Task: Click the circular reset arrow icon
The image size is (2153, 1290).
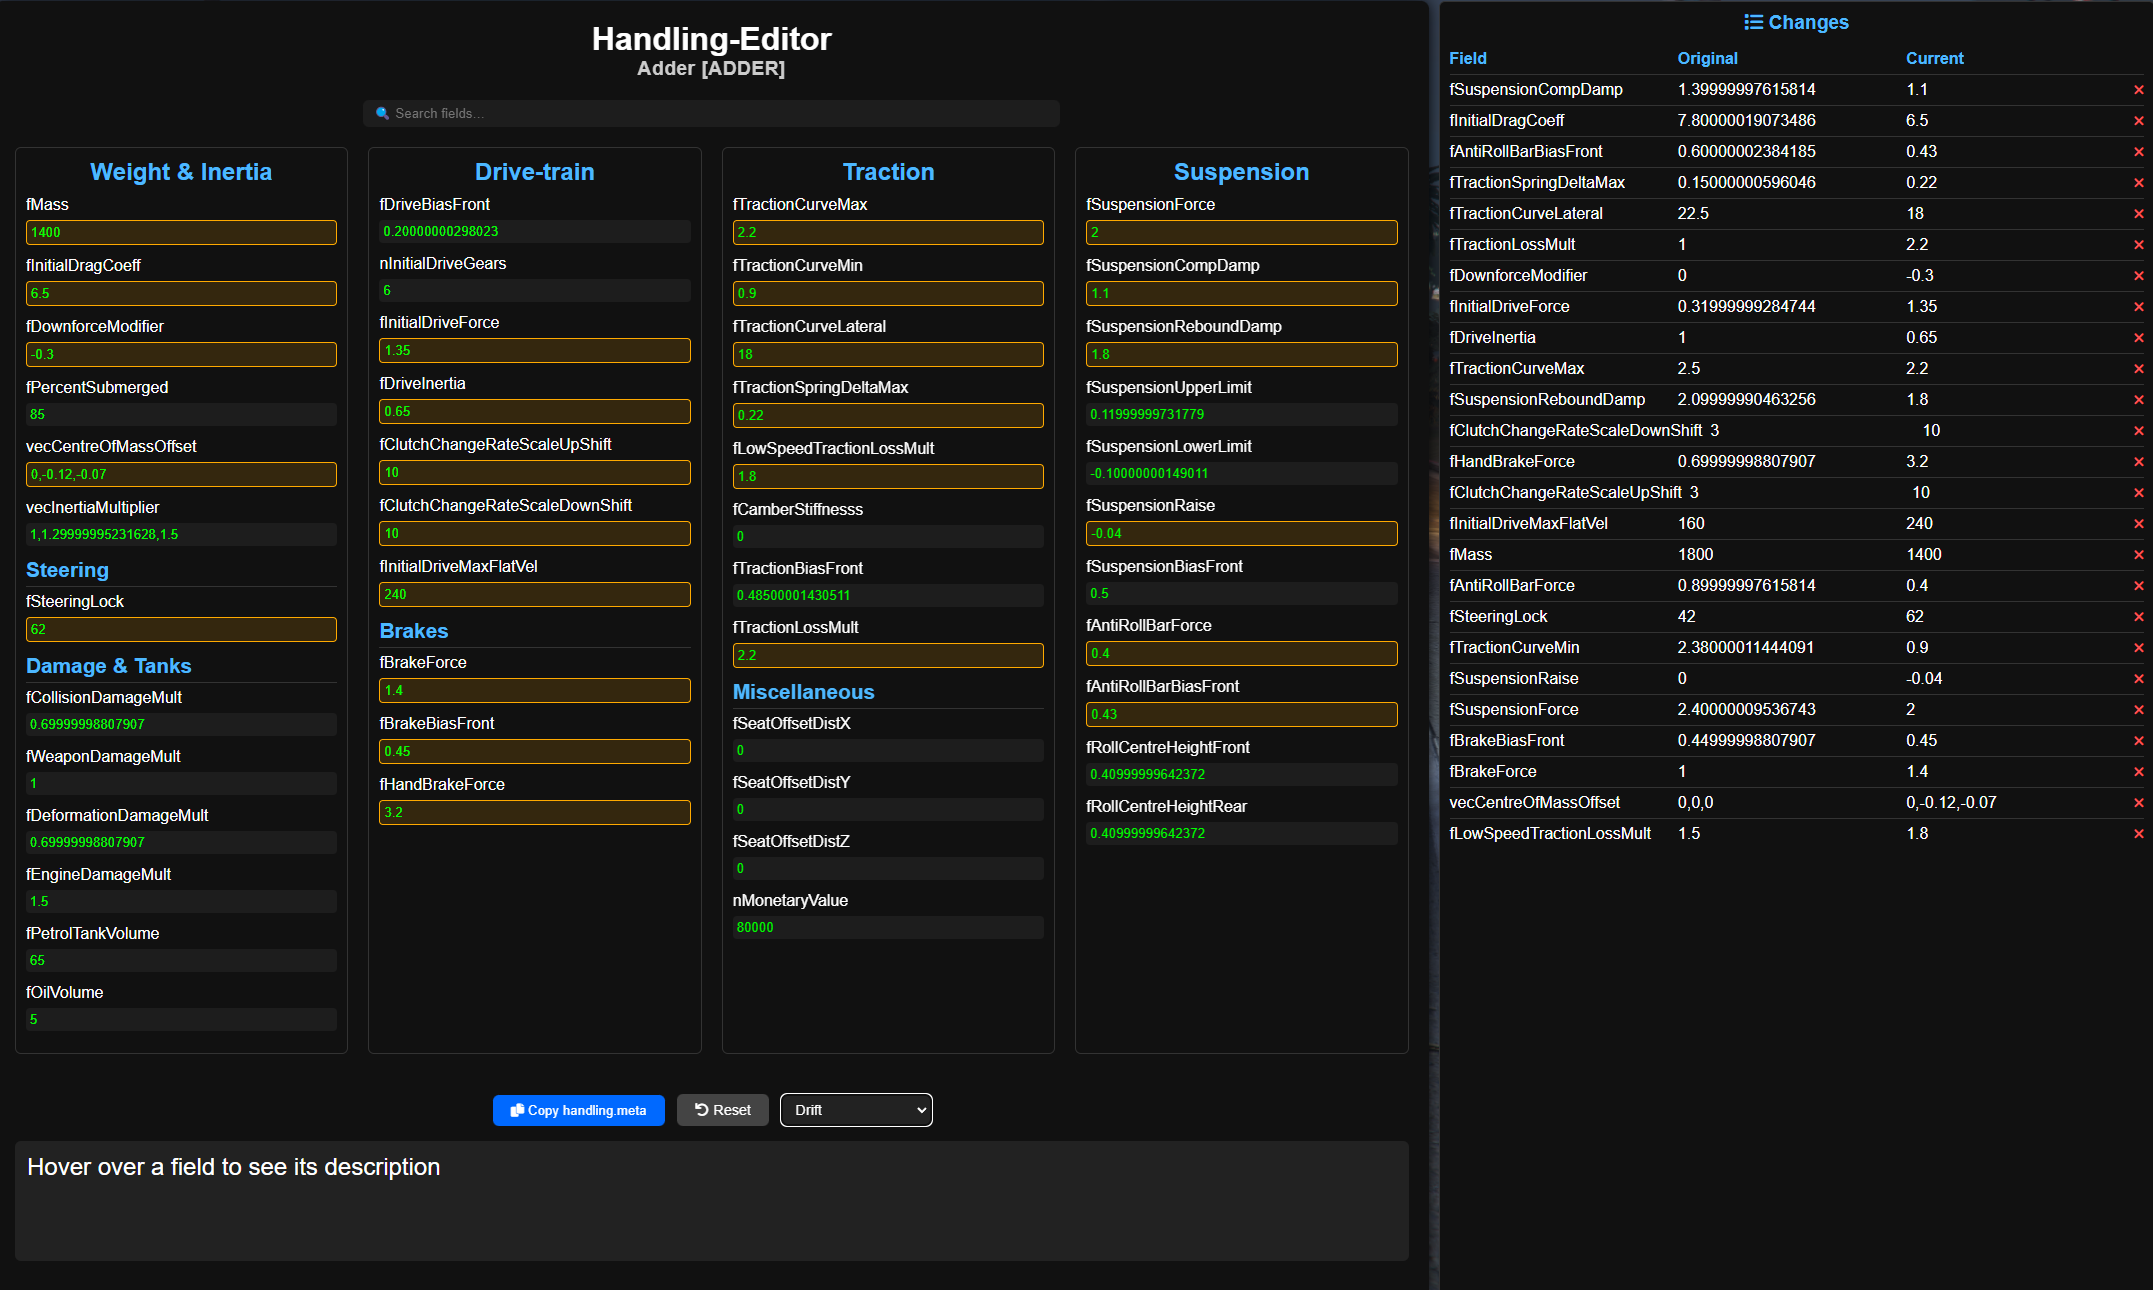Action: pyautogui.click(x=700, y=1110)
